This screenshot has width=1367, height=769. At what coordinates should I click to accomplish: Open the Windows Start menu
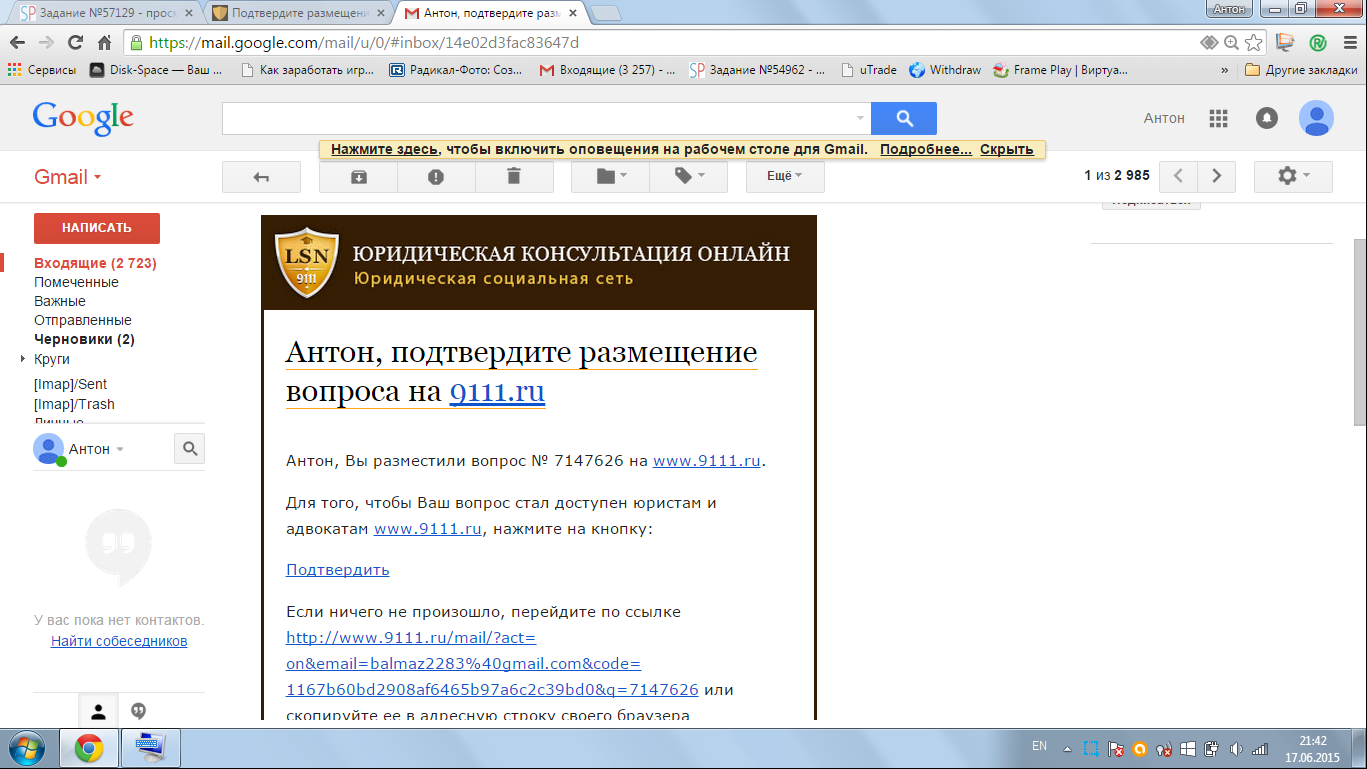click(x=27, y=748)
